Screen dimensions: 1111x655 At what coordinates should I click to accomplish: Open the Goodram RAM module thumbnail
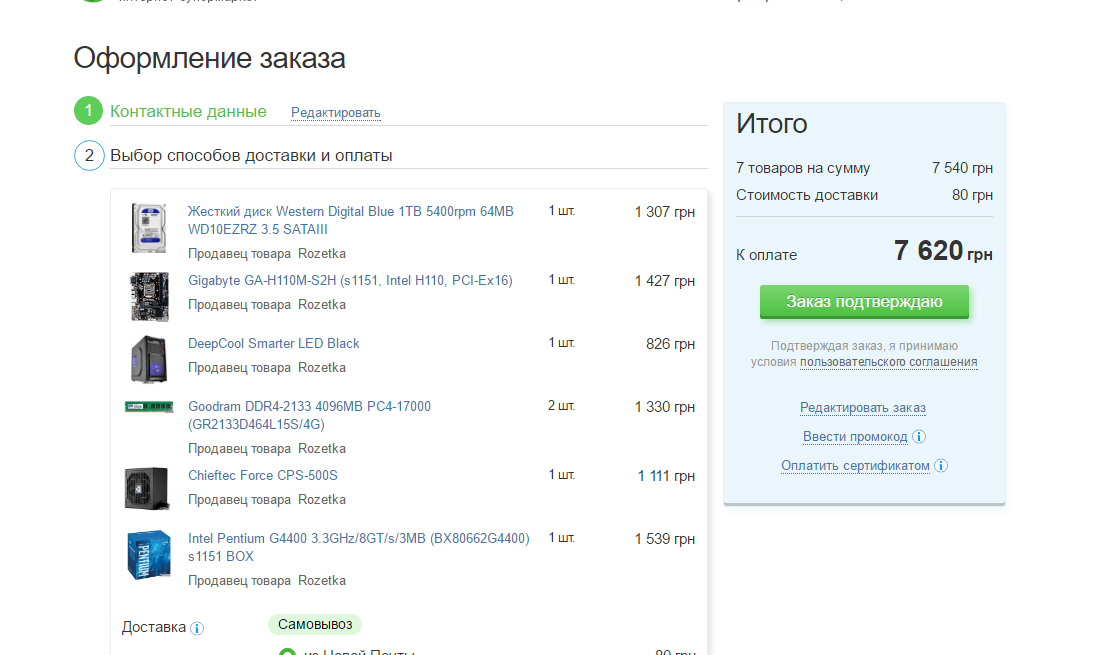pos(149,407)
